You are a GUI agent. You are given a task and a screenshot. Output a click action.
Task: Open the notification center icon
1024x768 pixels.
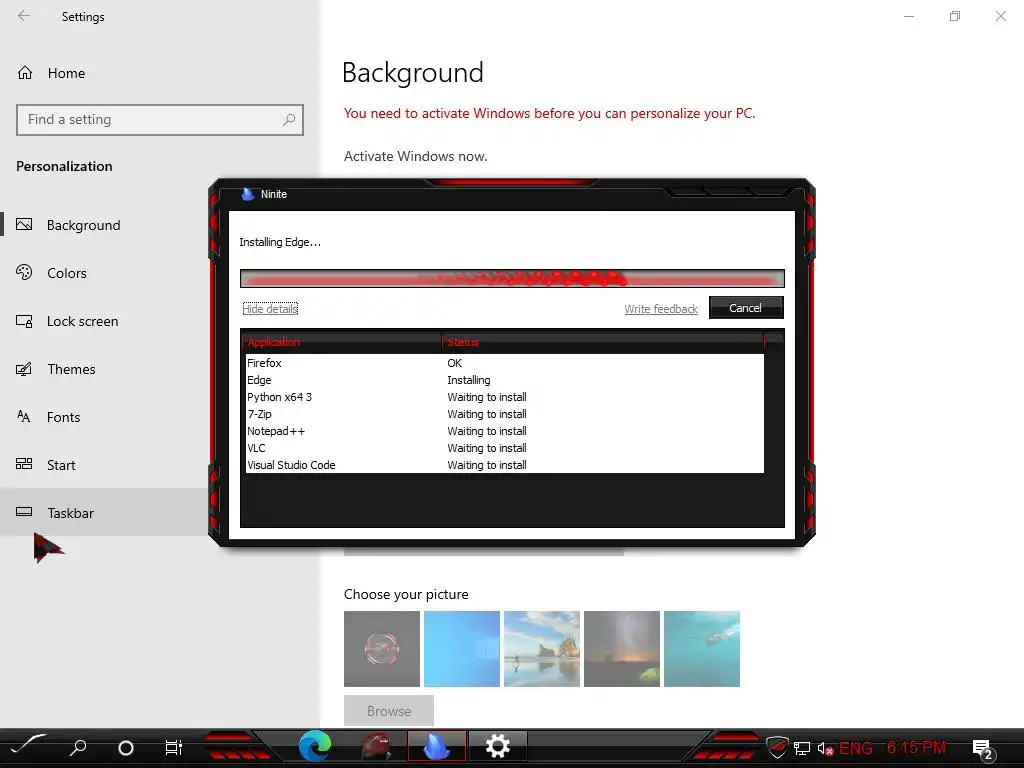tap(983, 750)
